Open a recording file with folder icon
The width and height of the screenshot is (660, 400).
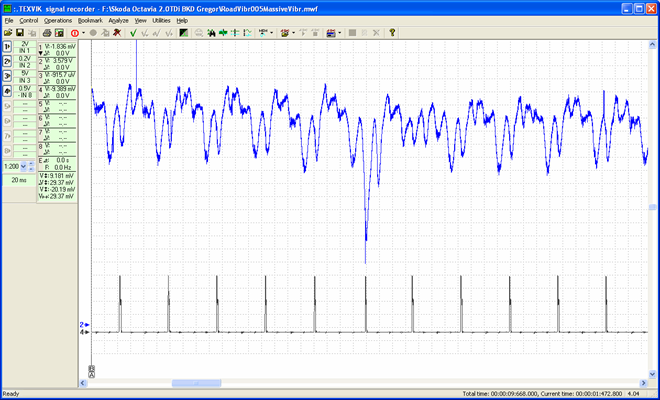pos(8,33)
